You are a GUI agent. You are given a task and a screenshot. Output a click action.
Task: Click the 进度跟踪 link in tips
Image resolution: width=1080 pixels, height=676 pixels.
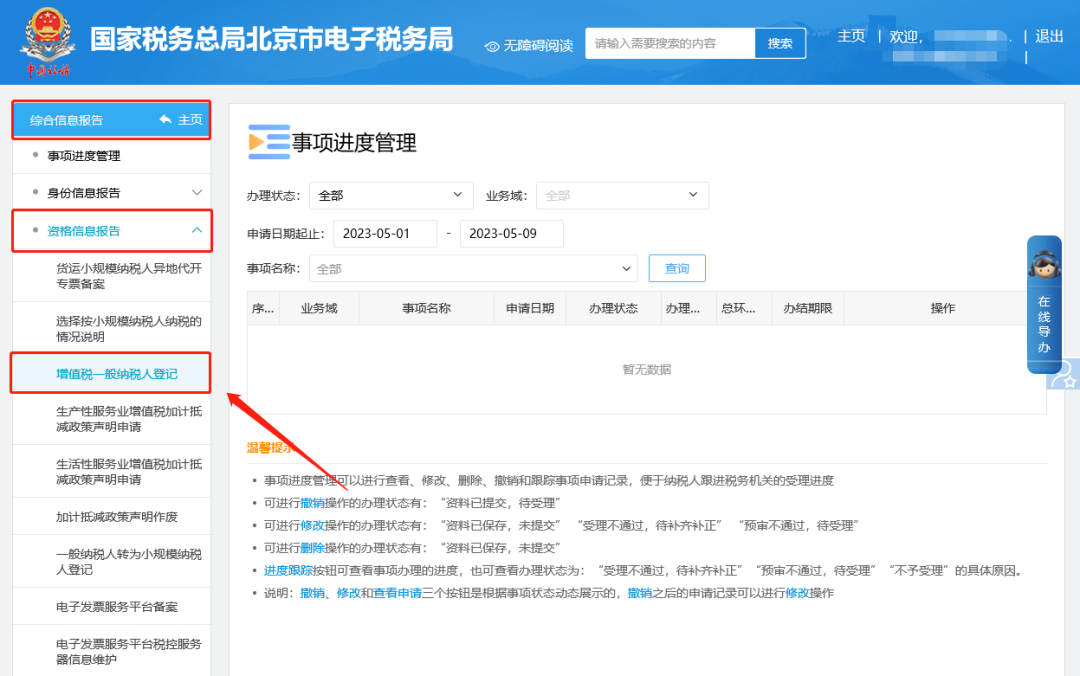[x=288, y=571]
